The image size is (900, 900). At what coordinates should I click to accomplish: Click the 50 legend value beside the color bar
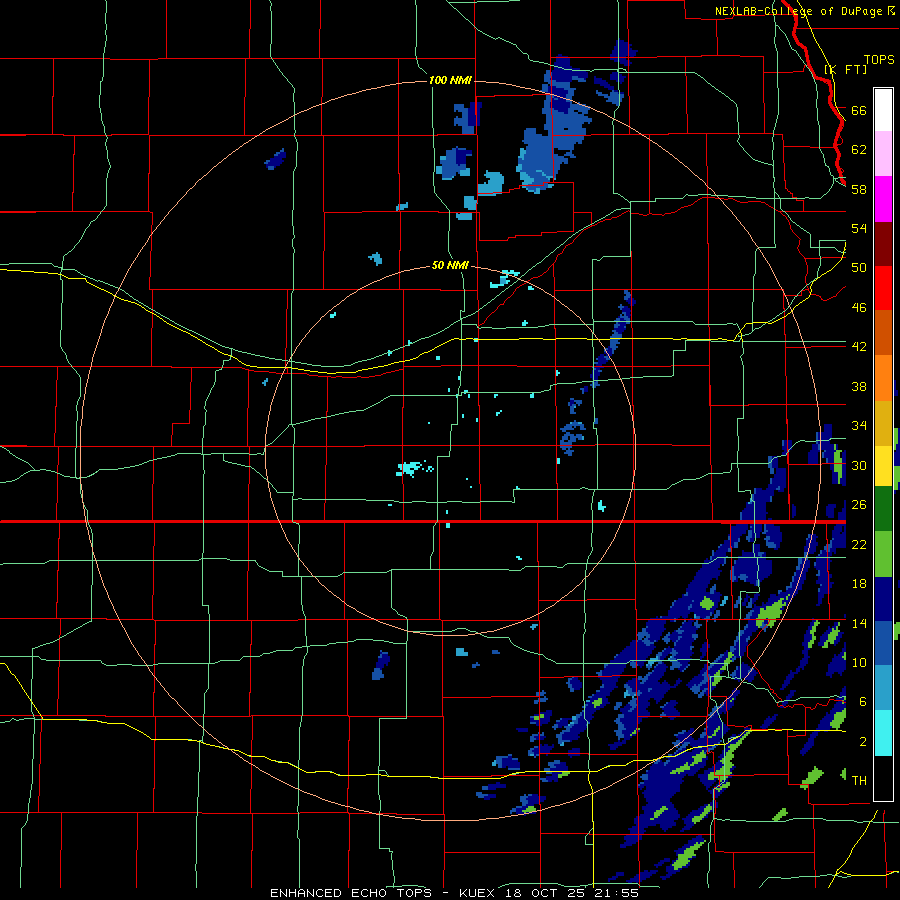[x=859, y=268]
